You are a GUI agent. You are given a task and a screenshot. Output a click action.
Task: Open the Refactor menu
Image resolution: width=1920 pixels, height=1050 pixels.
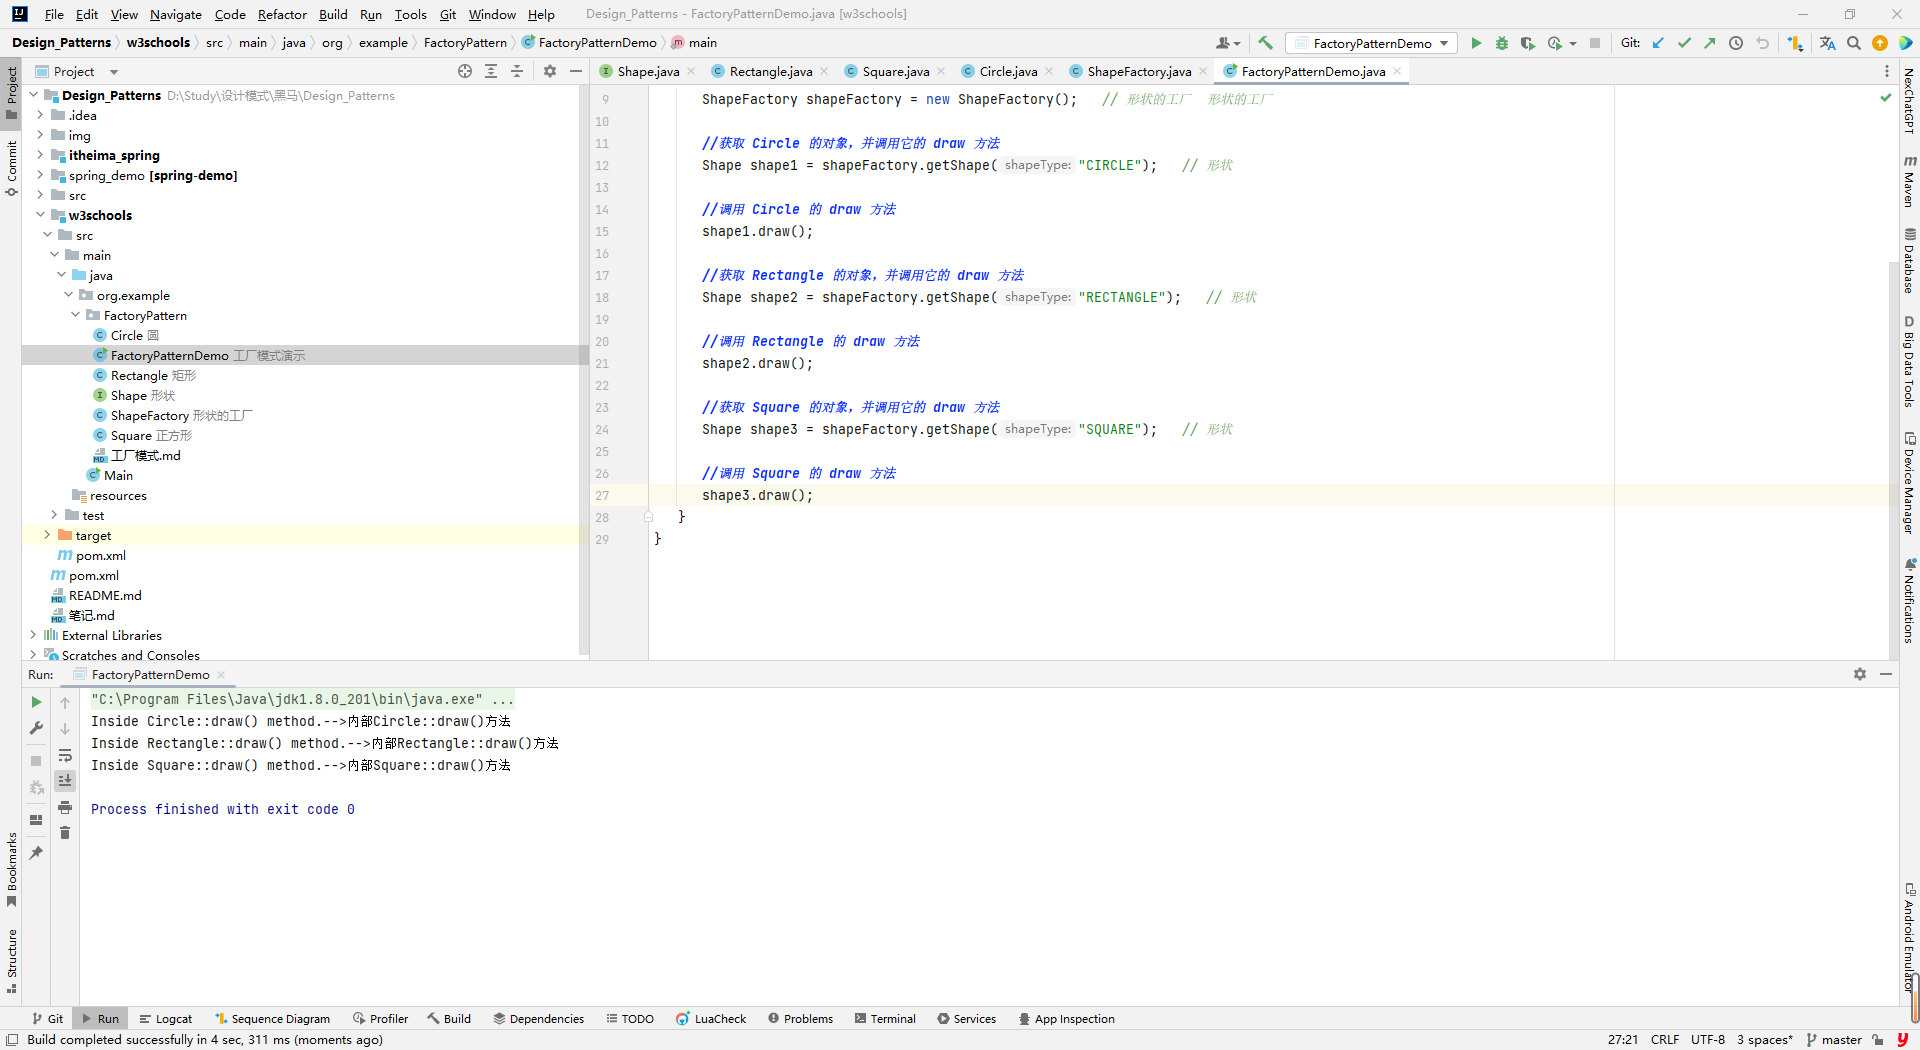pyautogui.click(x=281, y=14)
